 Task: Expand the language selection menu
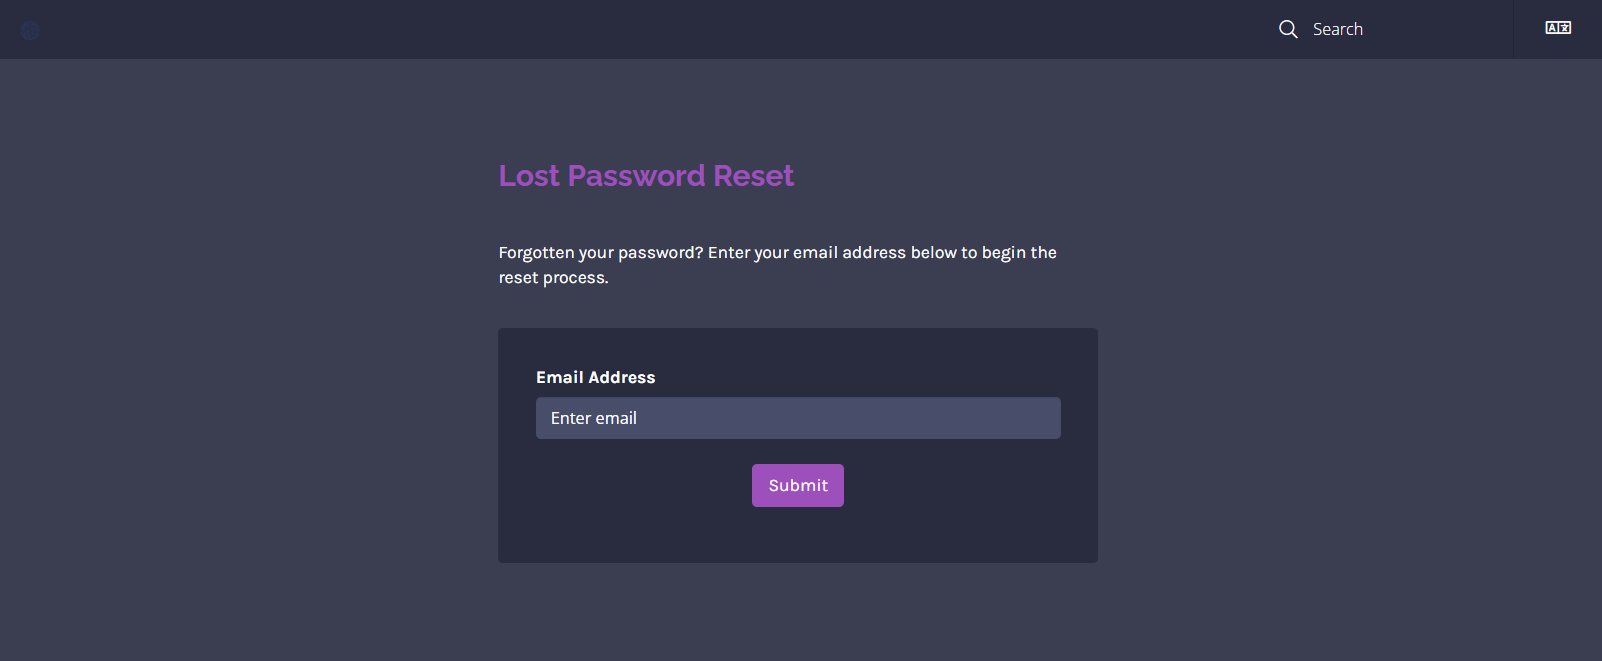(1558, 28)
